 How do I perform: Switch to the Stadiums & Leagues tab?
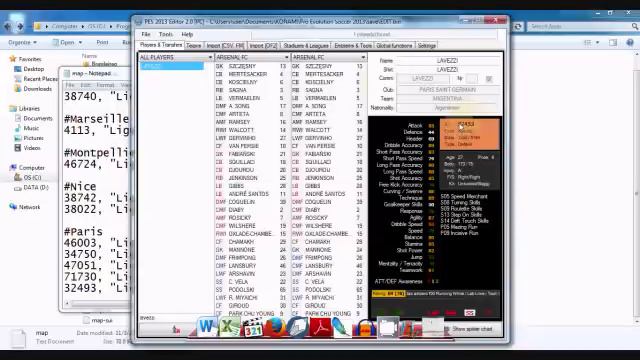306,46
